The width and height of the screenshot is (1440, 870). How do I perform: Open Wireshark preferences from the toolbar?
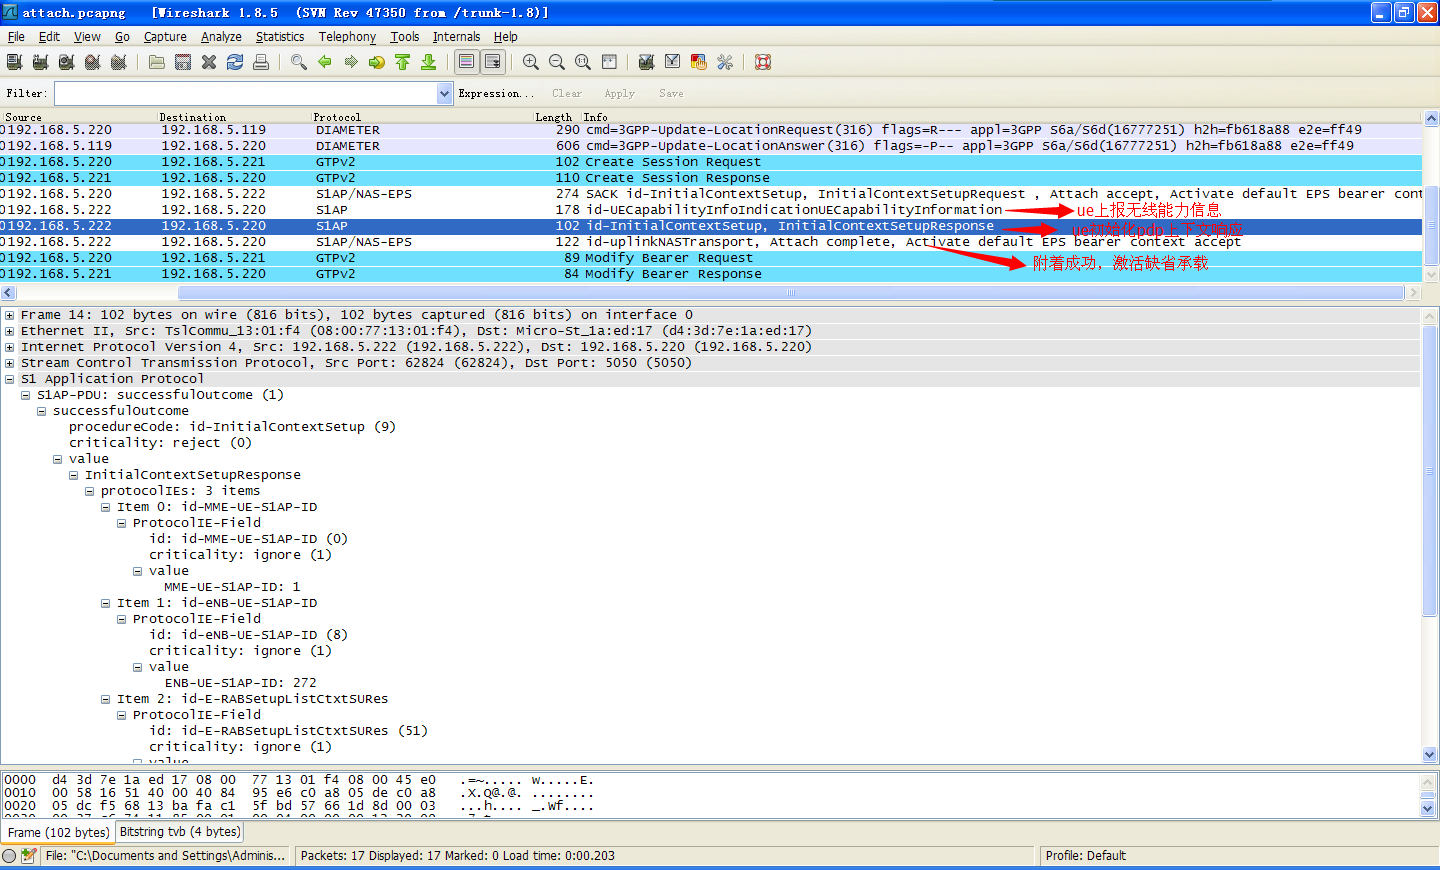pyautogui.click(x=725, y=62)
